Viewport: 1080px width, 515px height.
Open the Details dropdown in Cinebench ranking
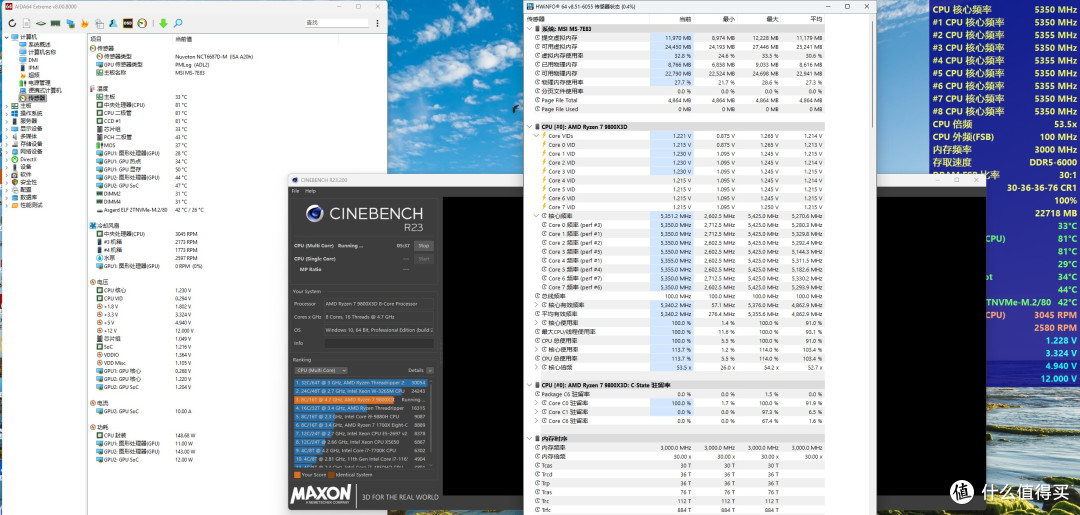pyautogui.click(x=430, y=370)
